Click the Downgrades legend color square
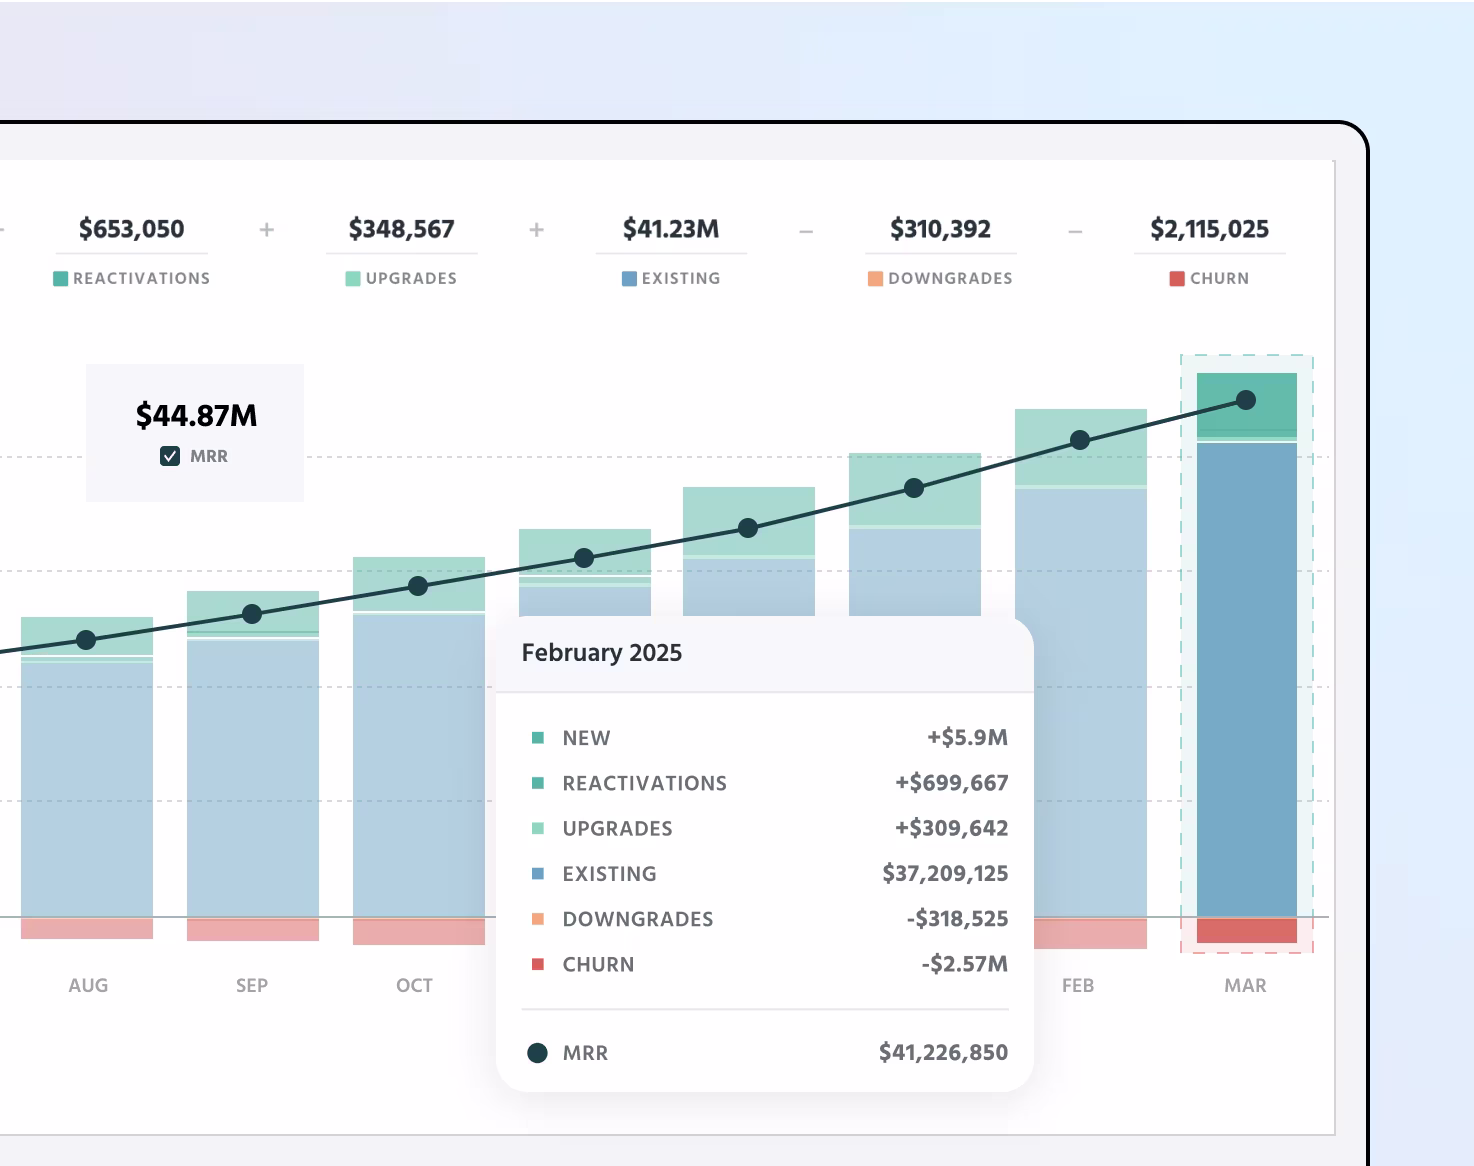This screenshot has height=1166, width=1474. coord(875,278)
